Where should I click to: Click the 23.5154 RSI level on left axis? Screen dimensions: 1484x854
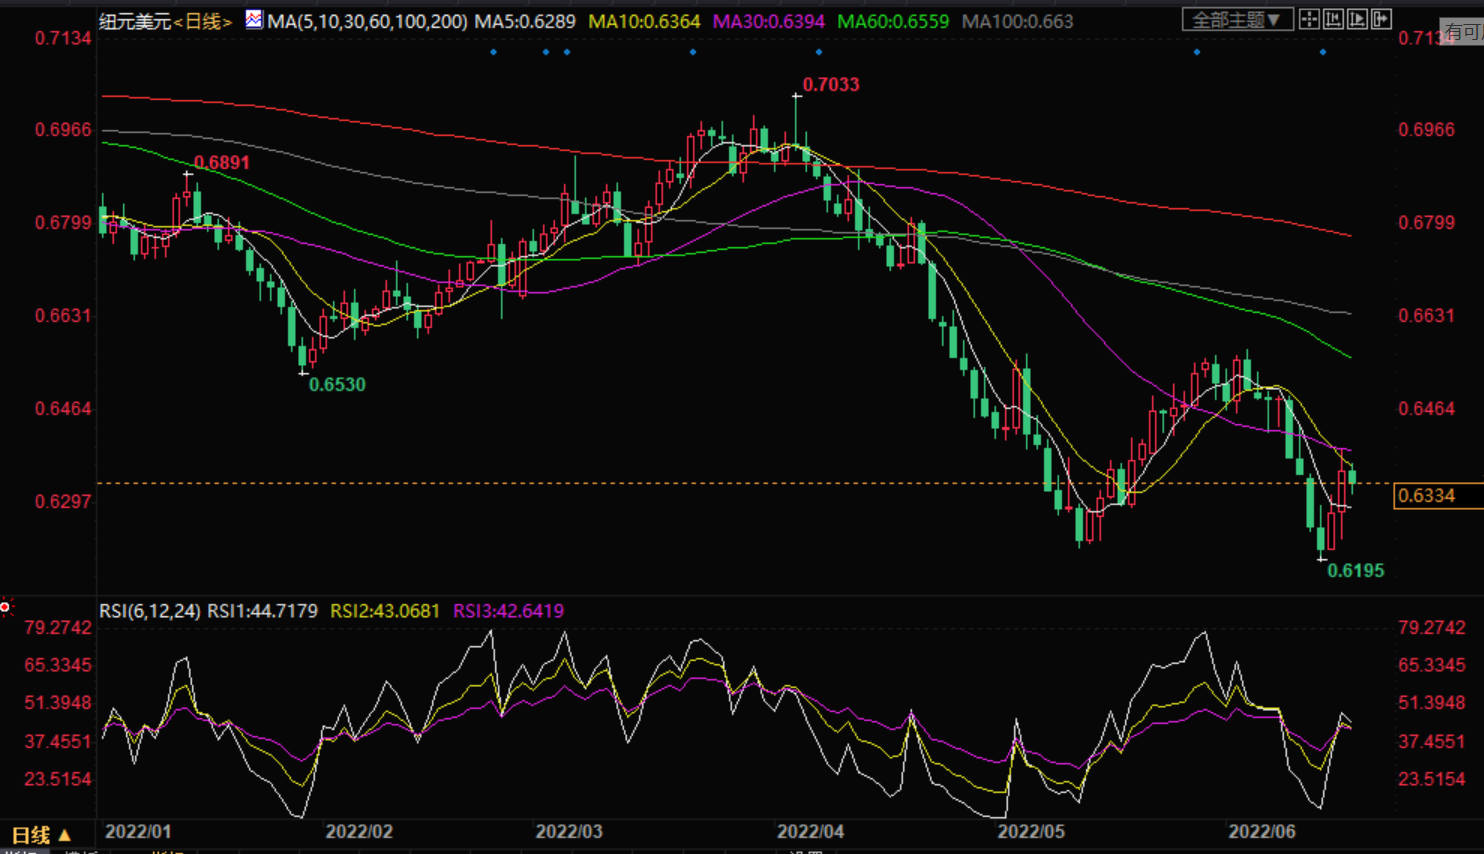coord(58,779)
